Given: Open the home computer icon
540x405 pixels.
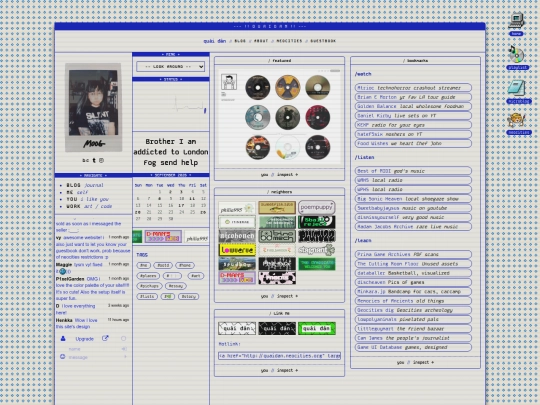Looking at the screenshot, I should click(516, 21).
